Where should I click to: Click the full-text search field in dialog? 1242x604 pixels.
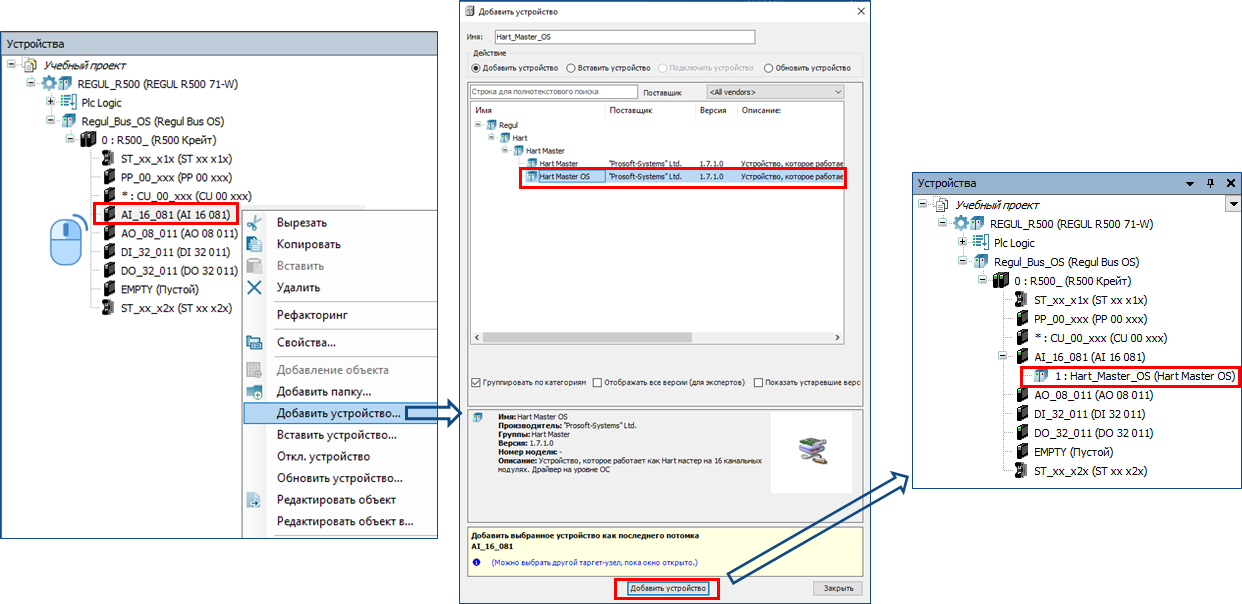(x=538, y=92)
